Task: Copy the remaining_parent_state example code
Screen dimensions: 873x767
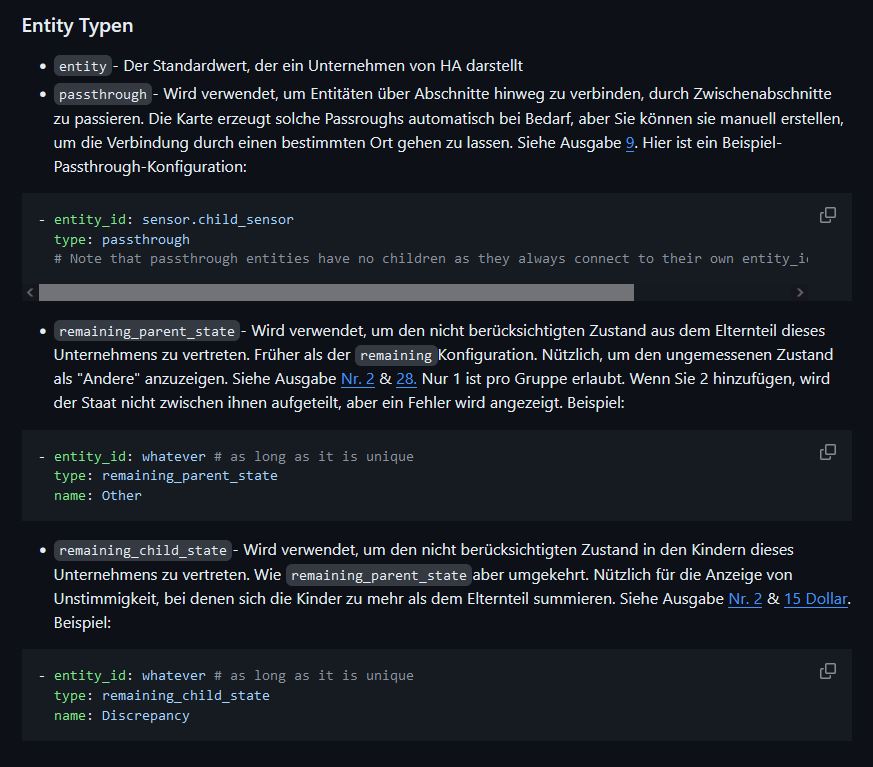Action: point(827,452)
